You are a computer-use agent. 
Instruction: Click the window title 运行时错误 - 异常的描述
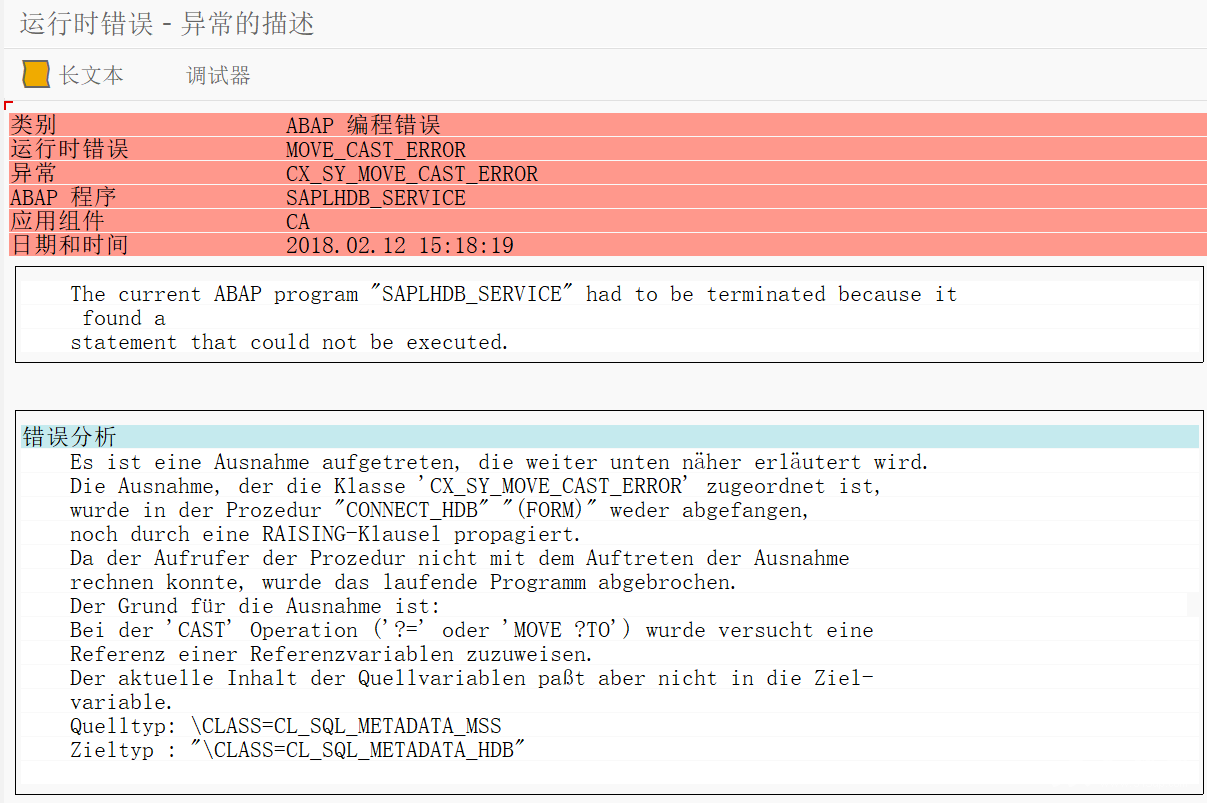tap(167, 24)
